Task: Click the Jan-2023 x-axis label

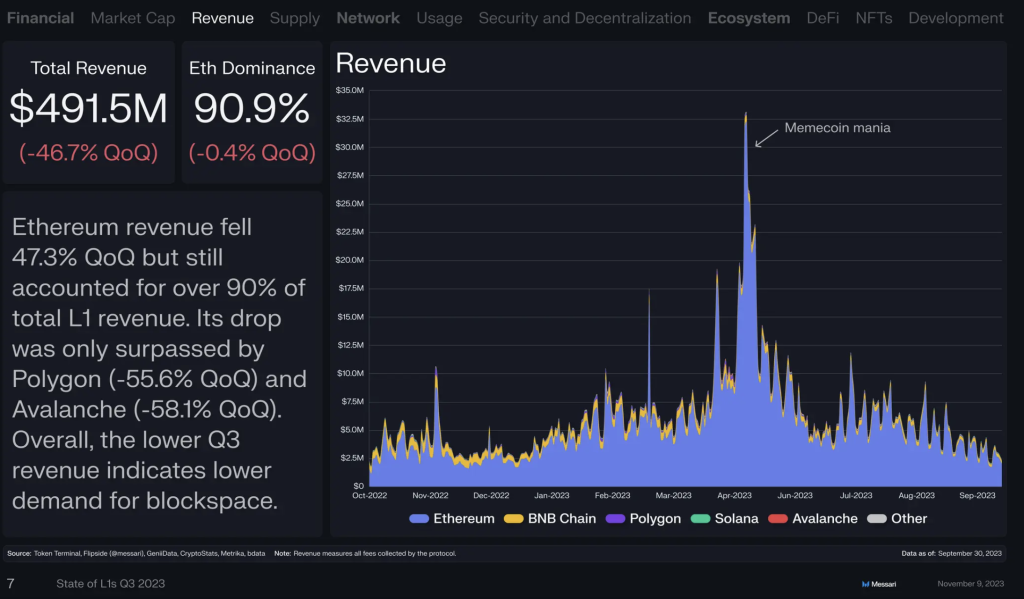Action: tap(552, 495)
